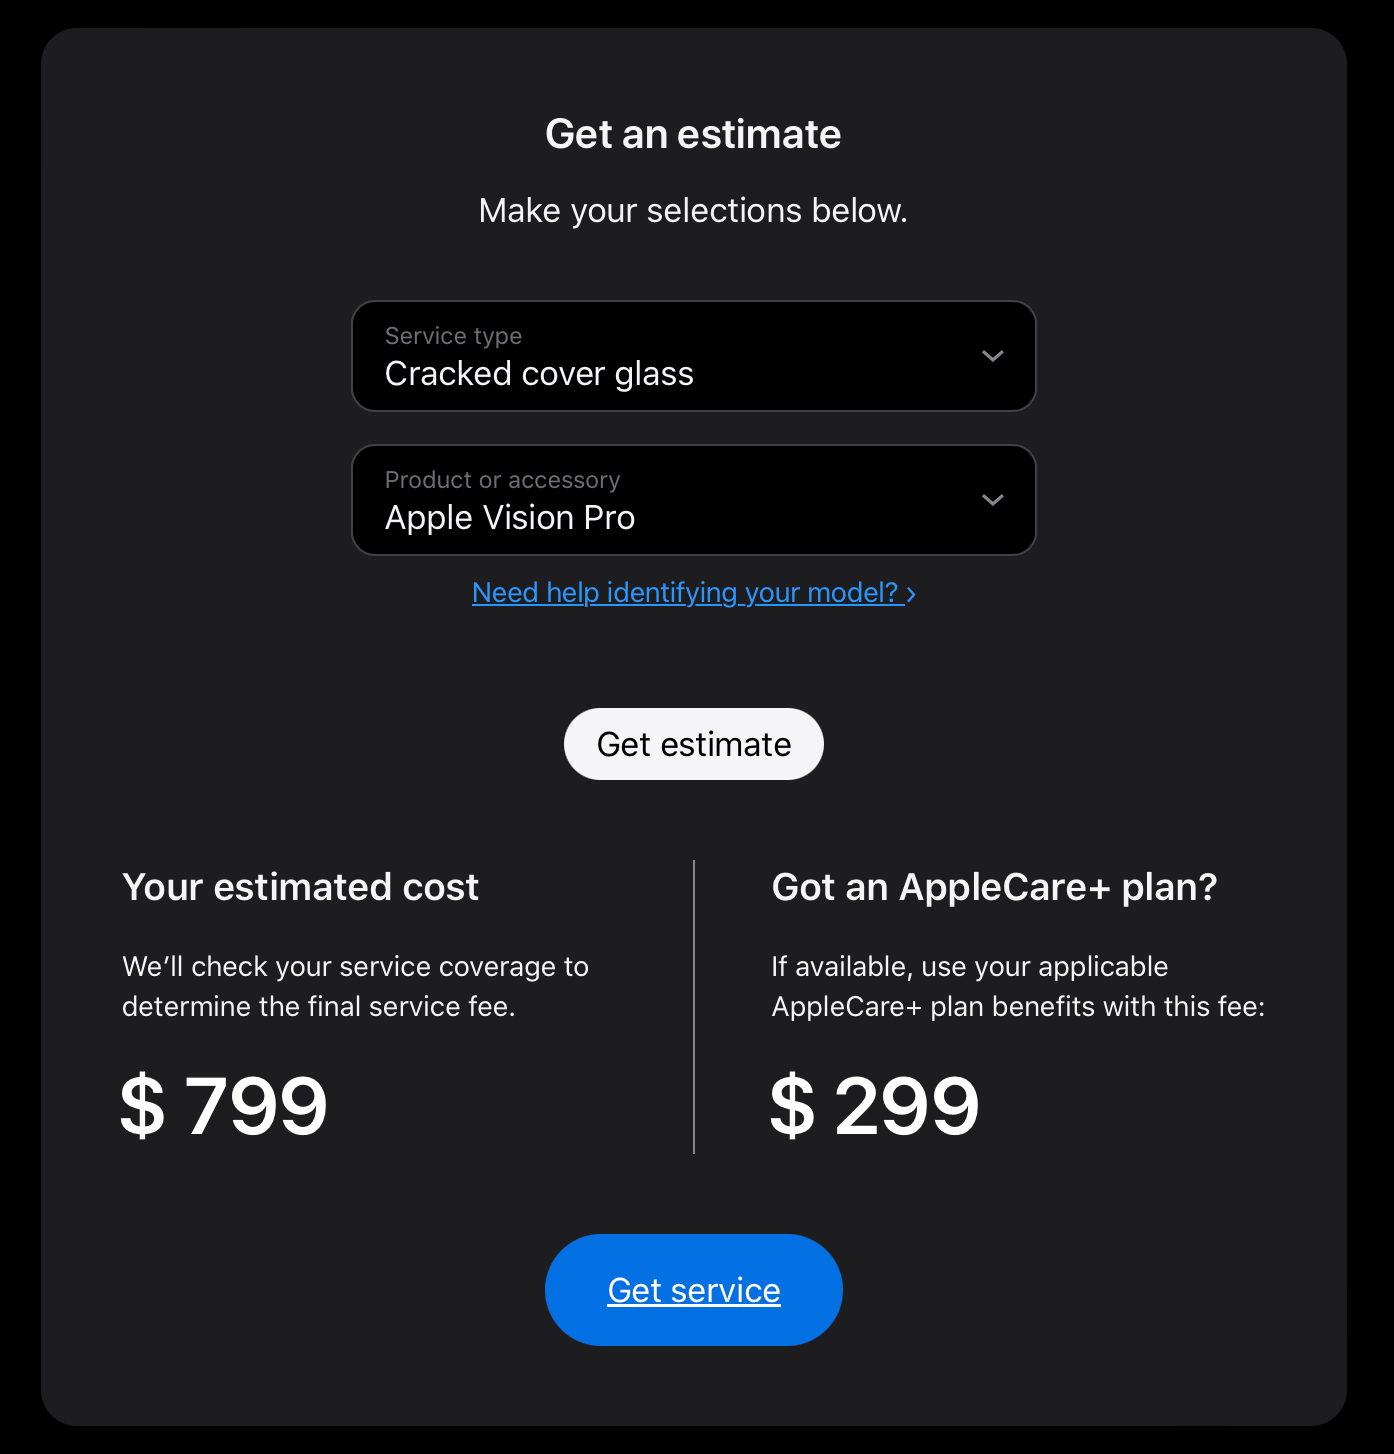The width and height of the screenshot is (1394, 1454).
Task: Click the 299 AppleCare+ fee amount
Action: [x=906, y=1106]
